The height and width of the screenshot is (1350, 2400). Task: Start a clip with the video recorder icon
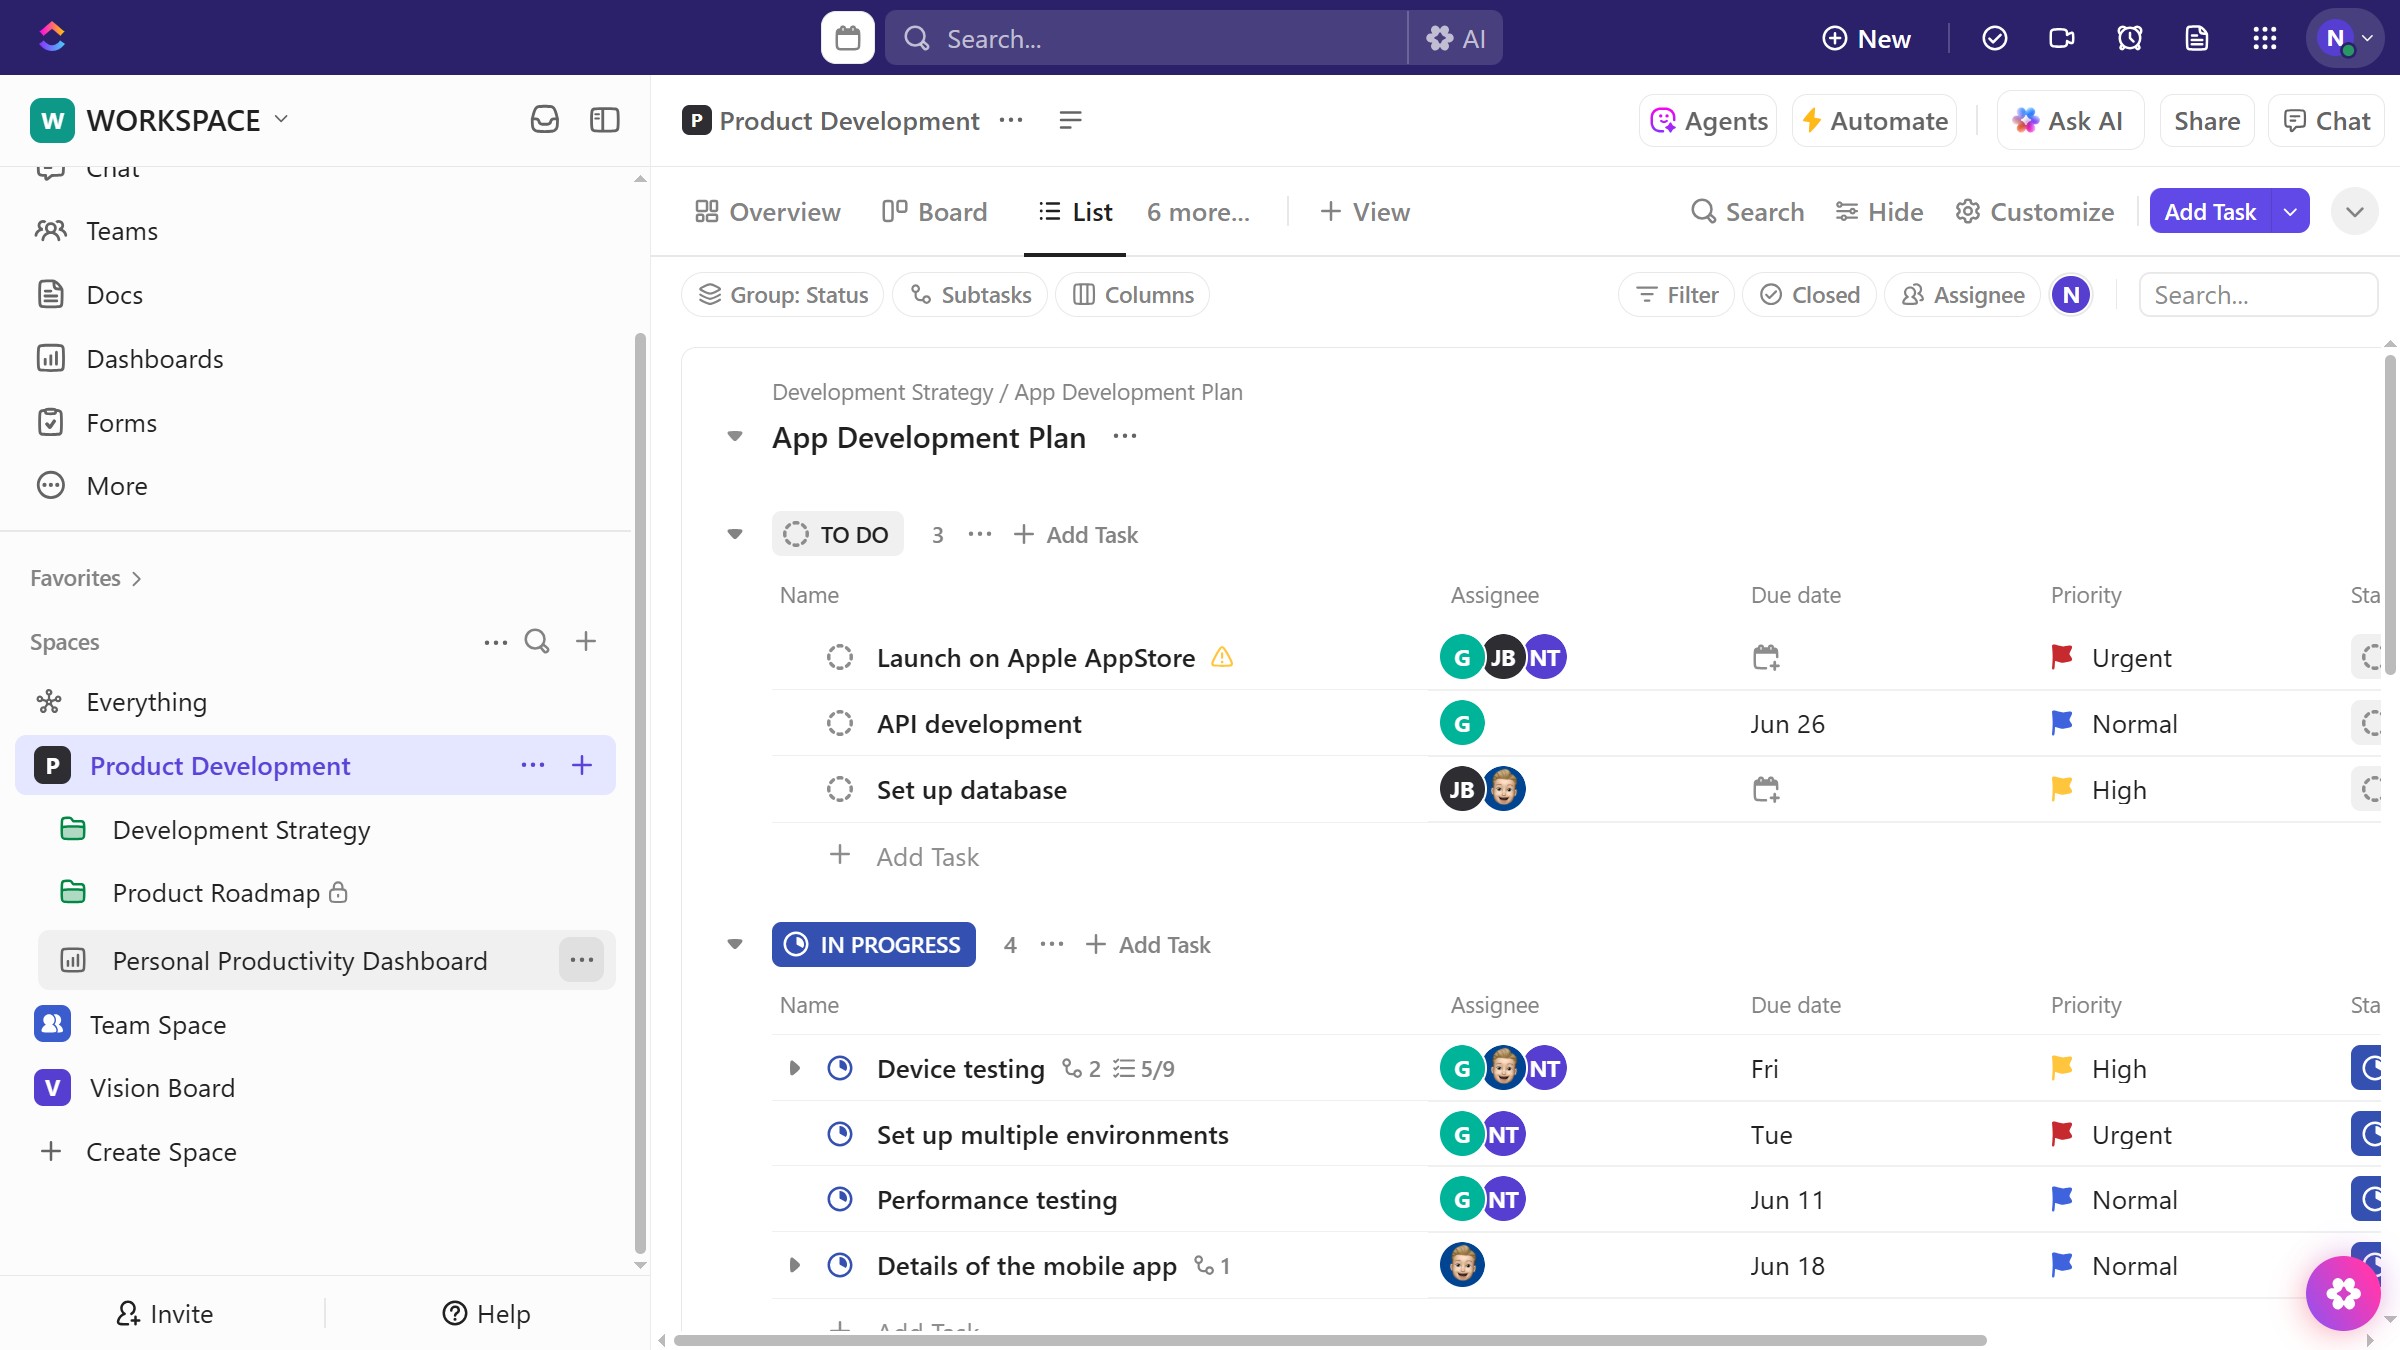[x=2061, y=38]
